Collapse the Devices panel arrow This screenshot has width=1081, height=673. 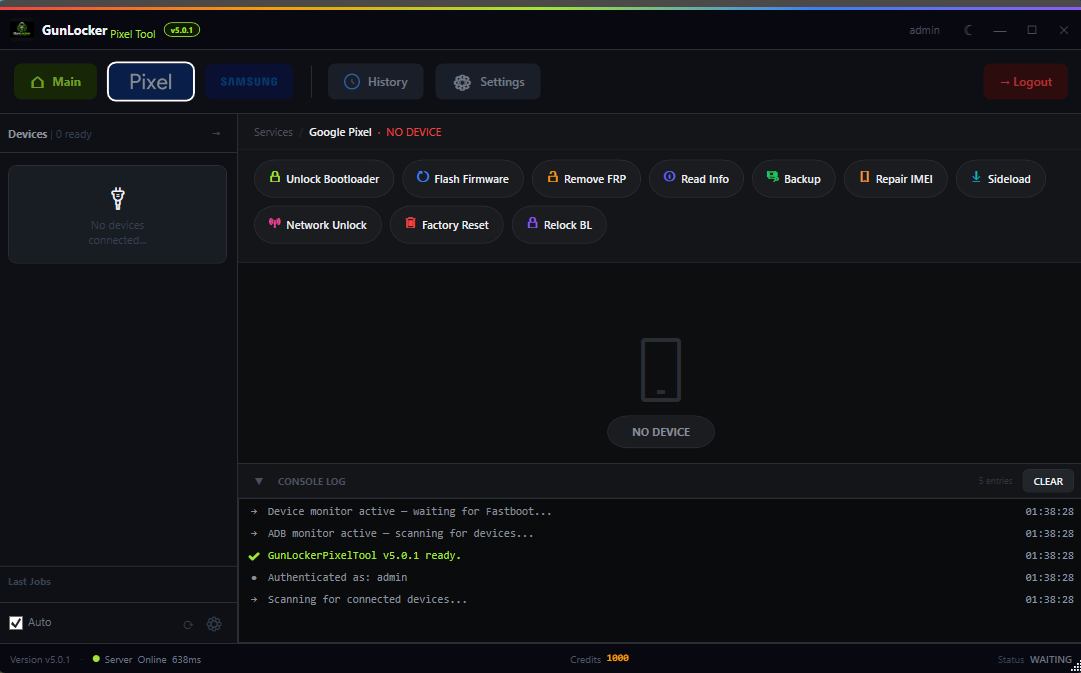click(216, 134)
